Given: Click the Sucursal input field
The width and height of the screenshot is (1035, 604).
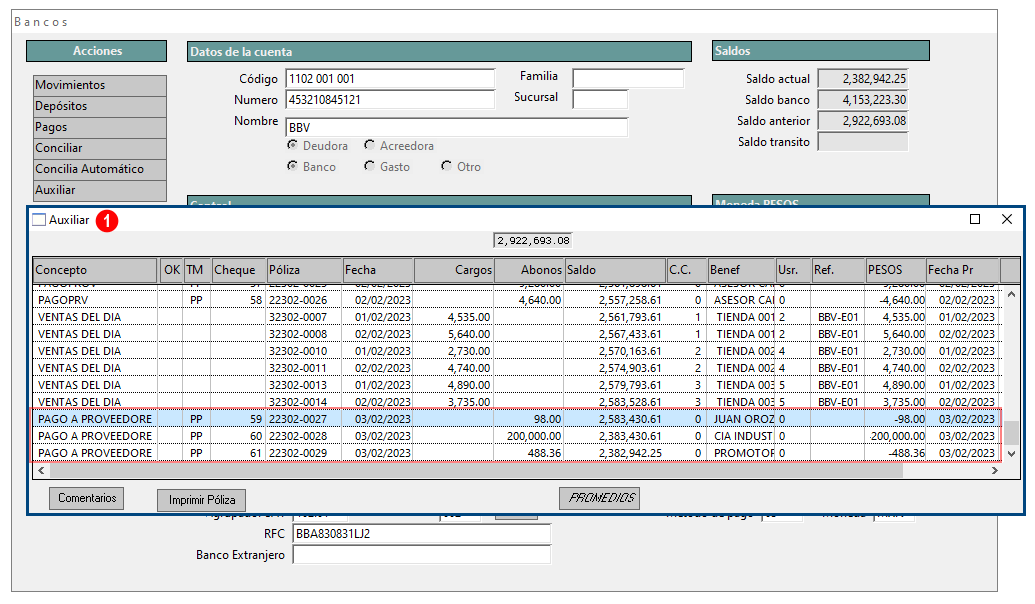Looking at the screenshot, I should pos(601,100).
